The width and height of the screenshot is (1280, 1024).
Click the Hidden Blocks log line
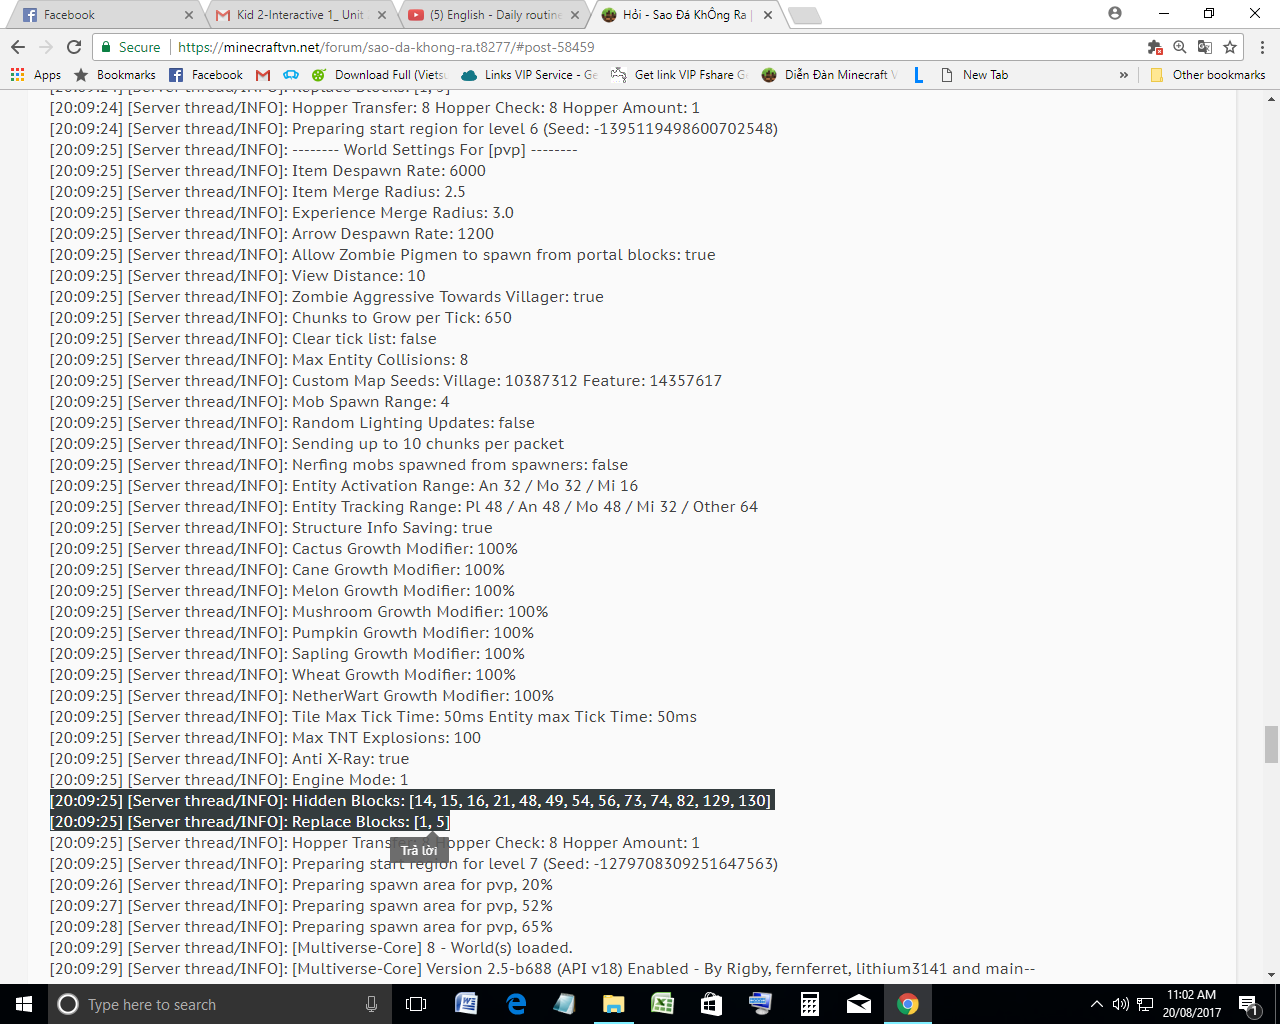pos(412,800)
